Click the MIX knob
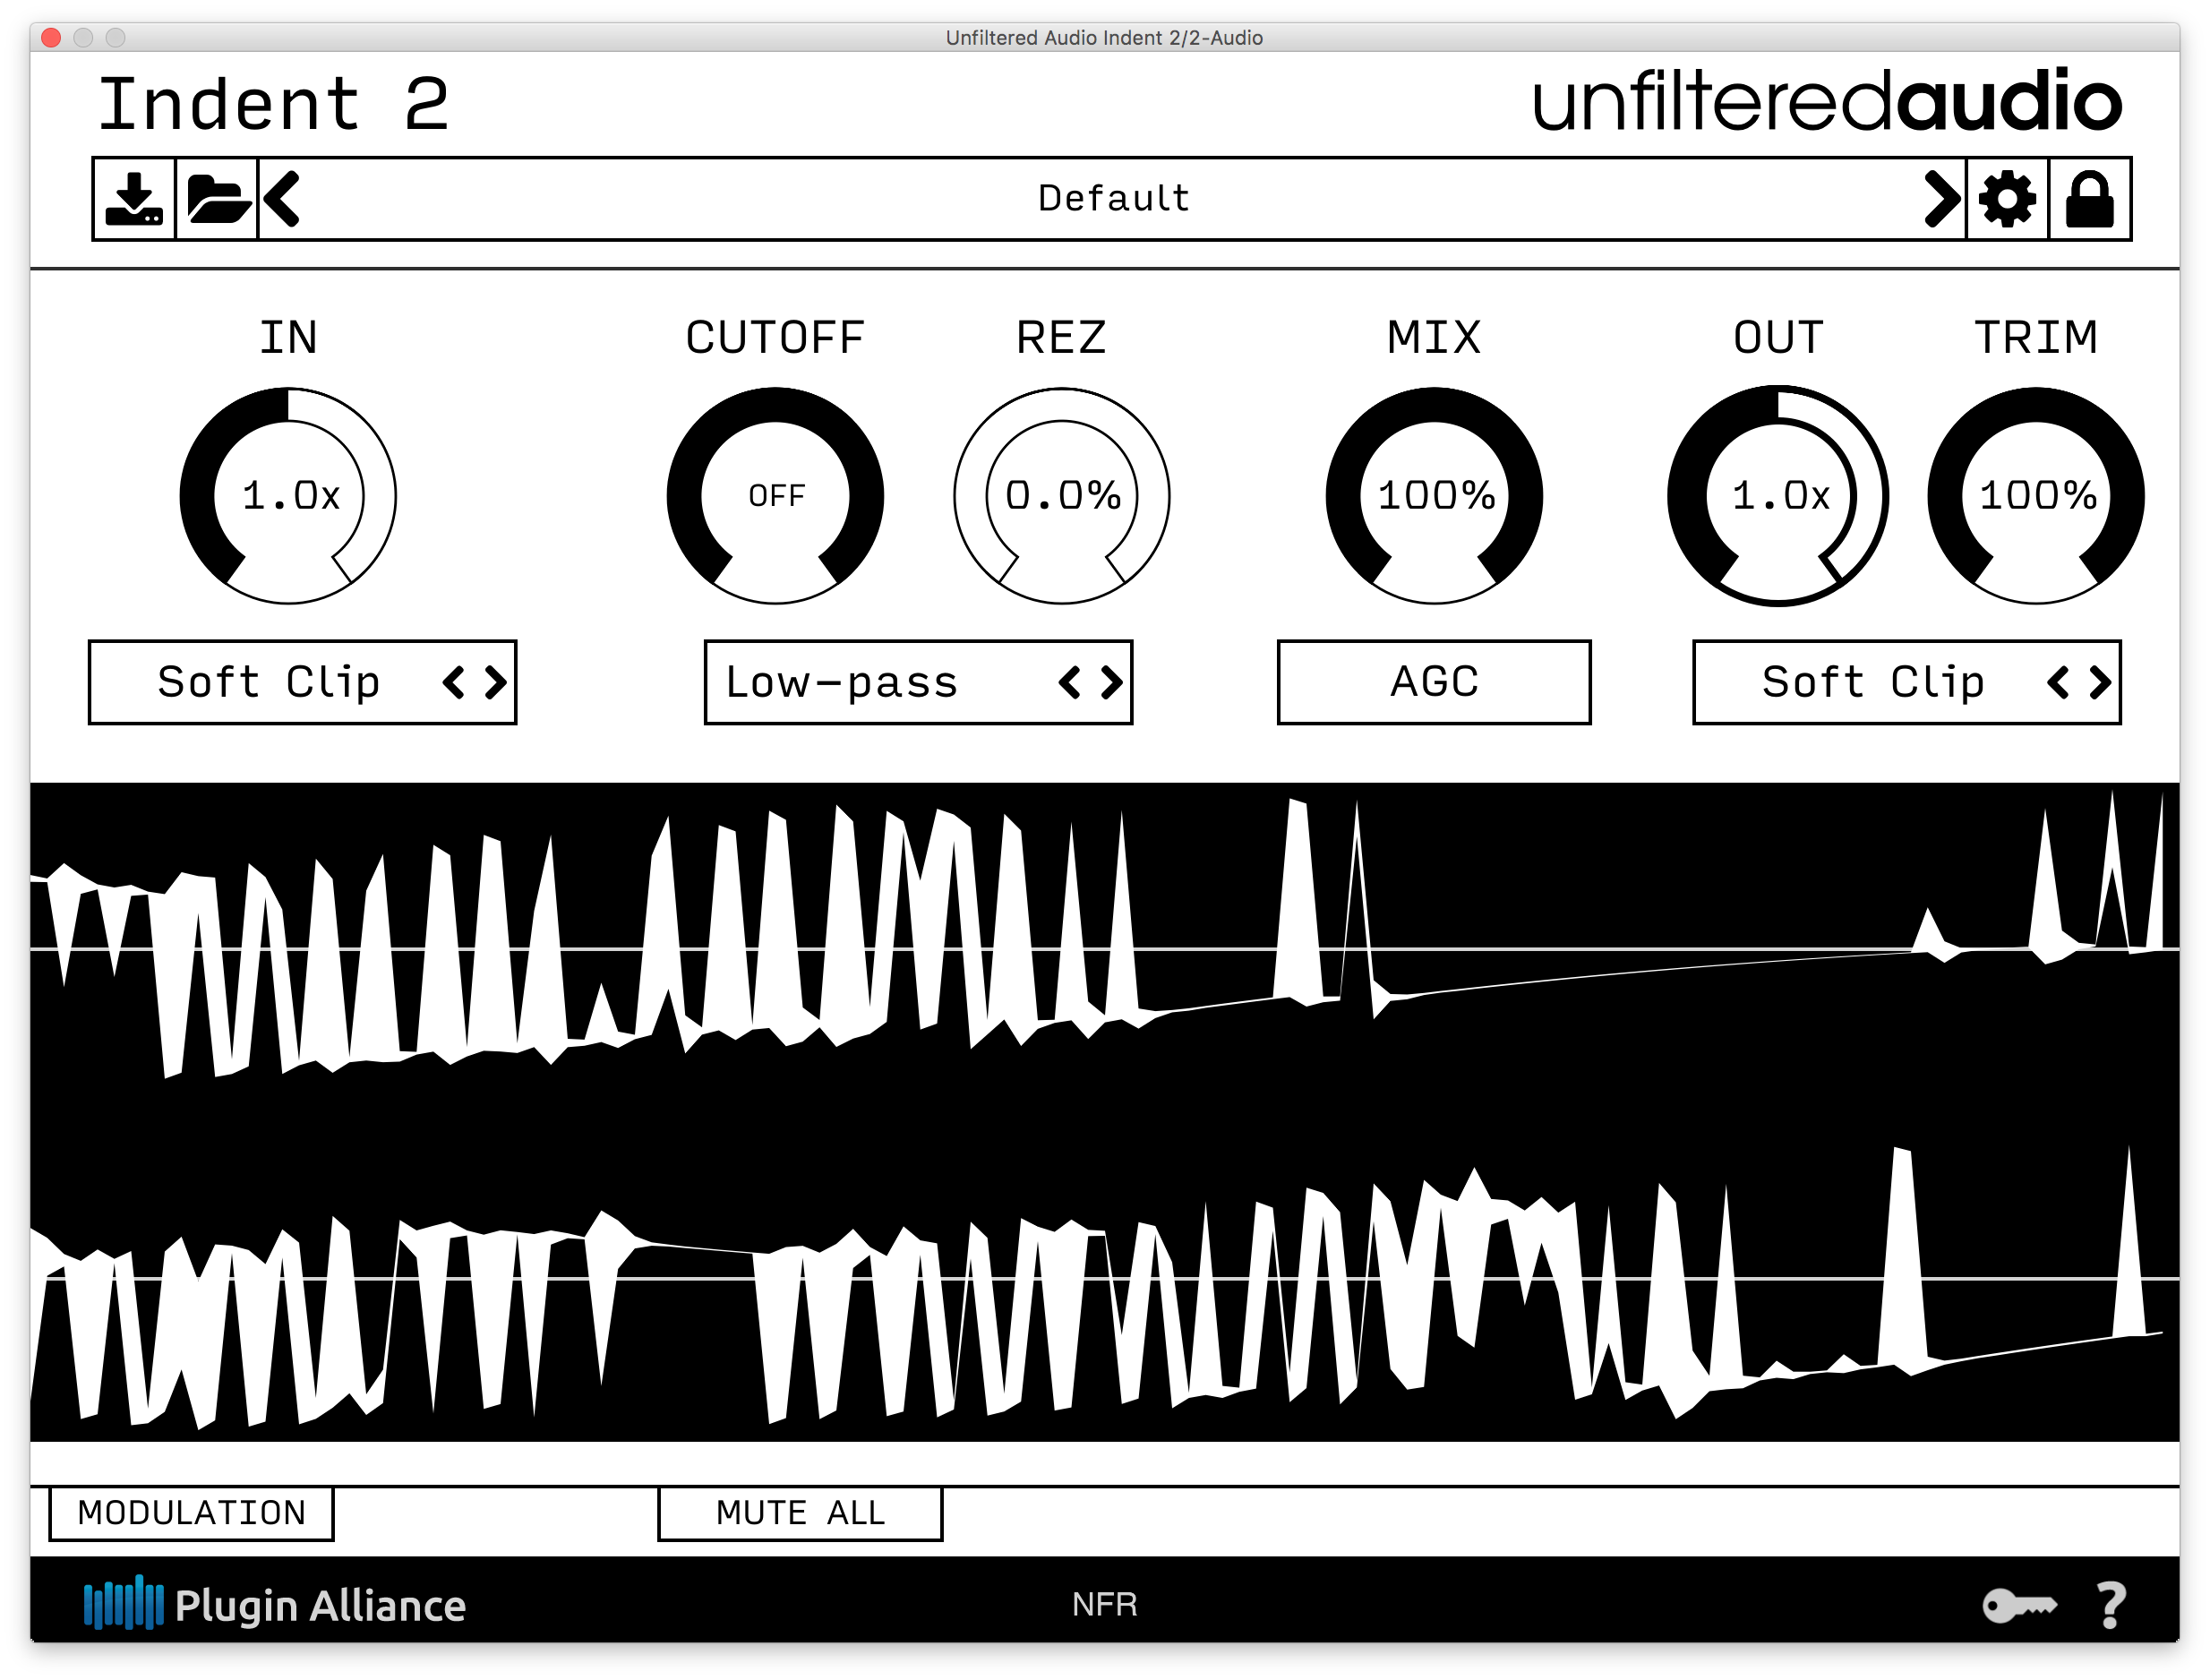Viewport: 2210px width, 1680px height. 1434,496
